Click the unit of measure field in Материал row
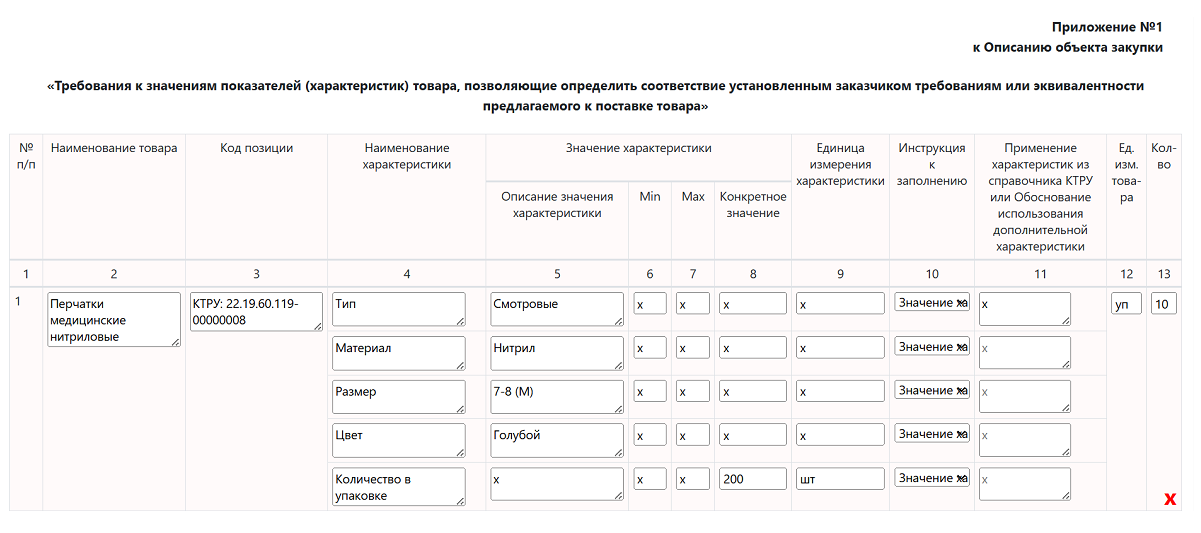The height and width of the screenshot is (533, 1201). pos(840,347)
